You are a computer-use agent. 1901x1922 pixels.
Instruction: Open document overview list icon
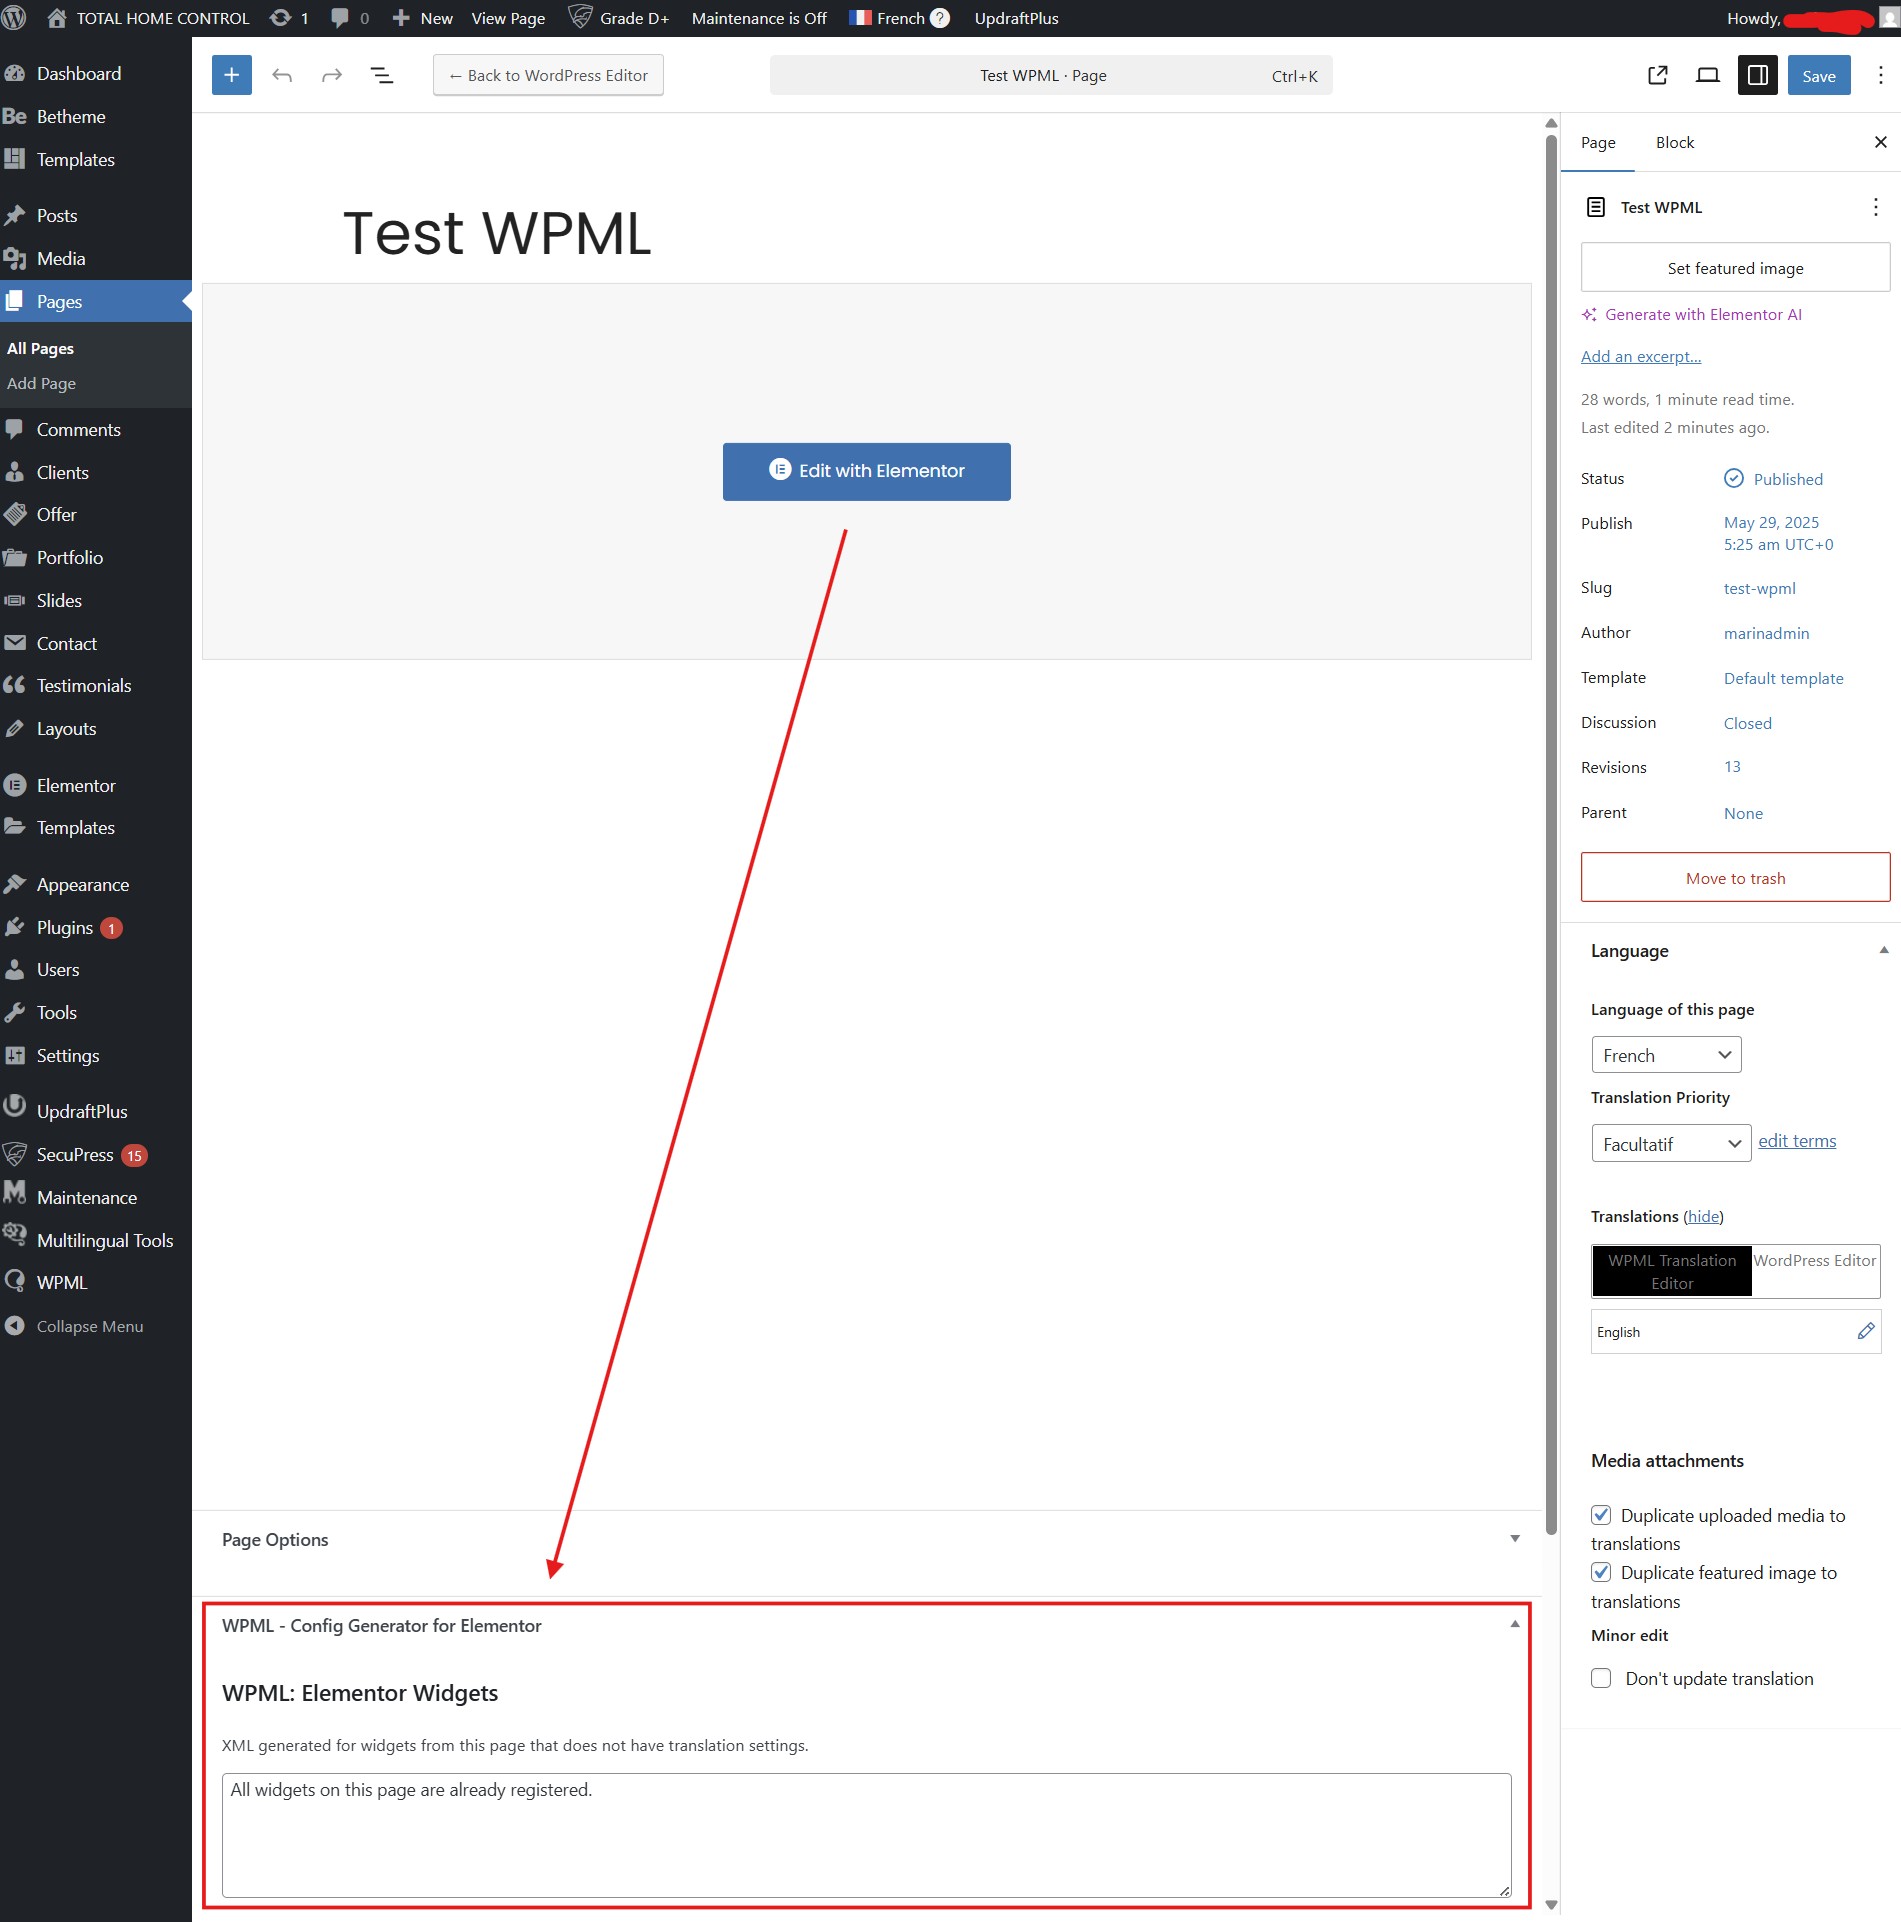click(x=382, y=75)
